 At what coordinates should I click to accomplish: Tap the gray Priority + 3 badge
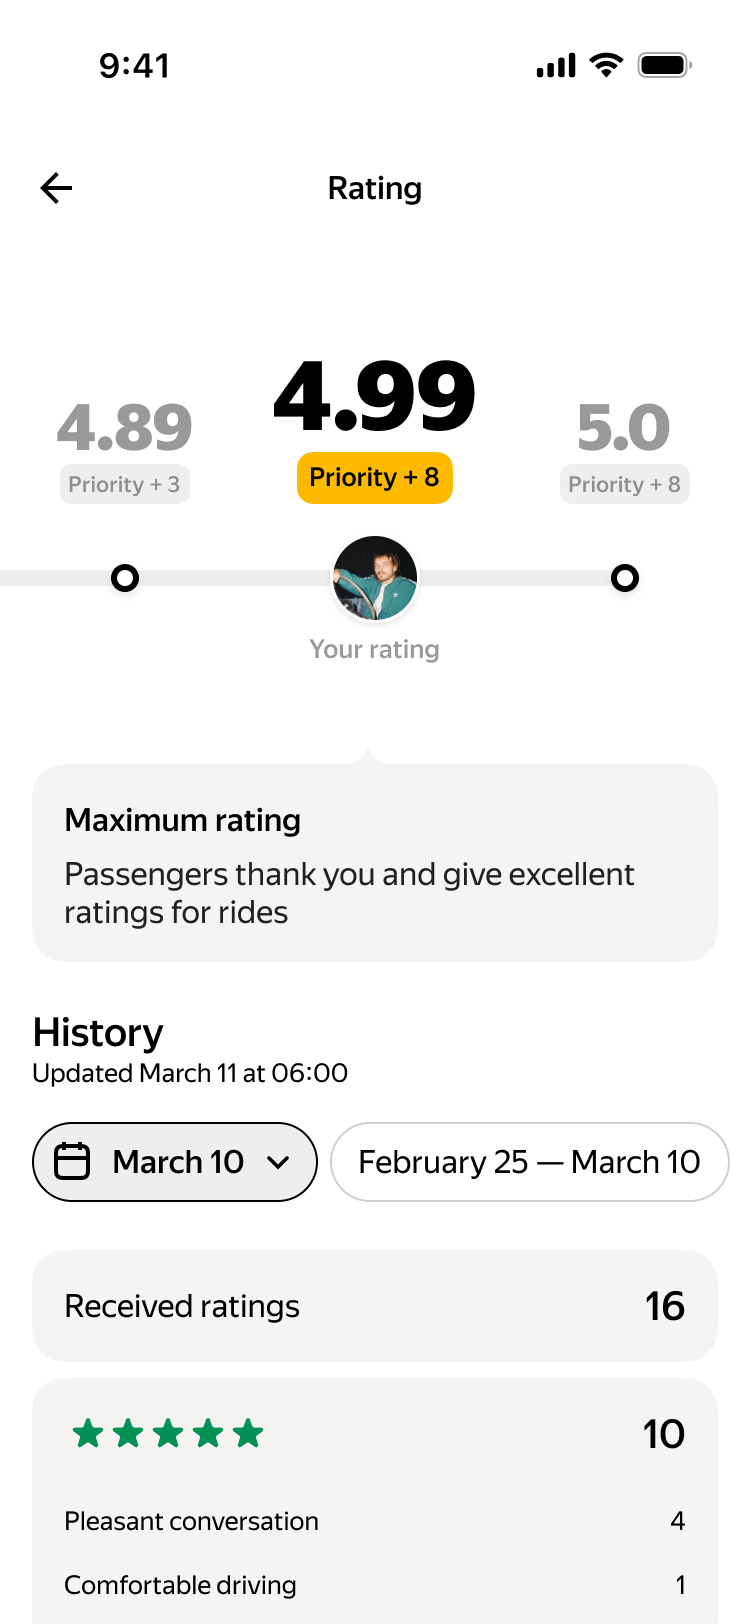(x=125, y=485)
